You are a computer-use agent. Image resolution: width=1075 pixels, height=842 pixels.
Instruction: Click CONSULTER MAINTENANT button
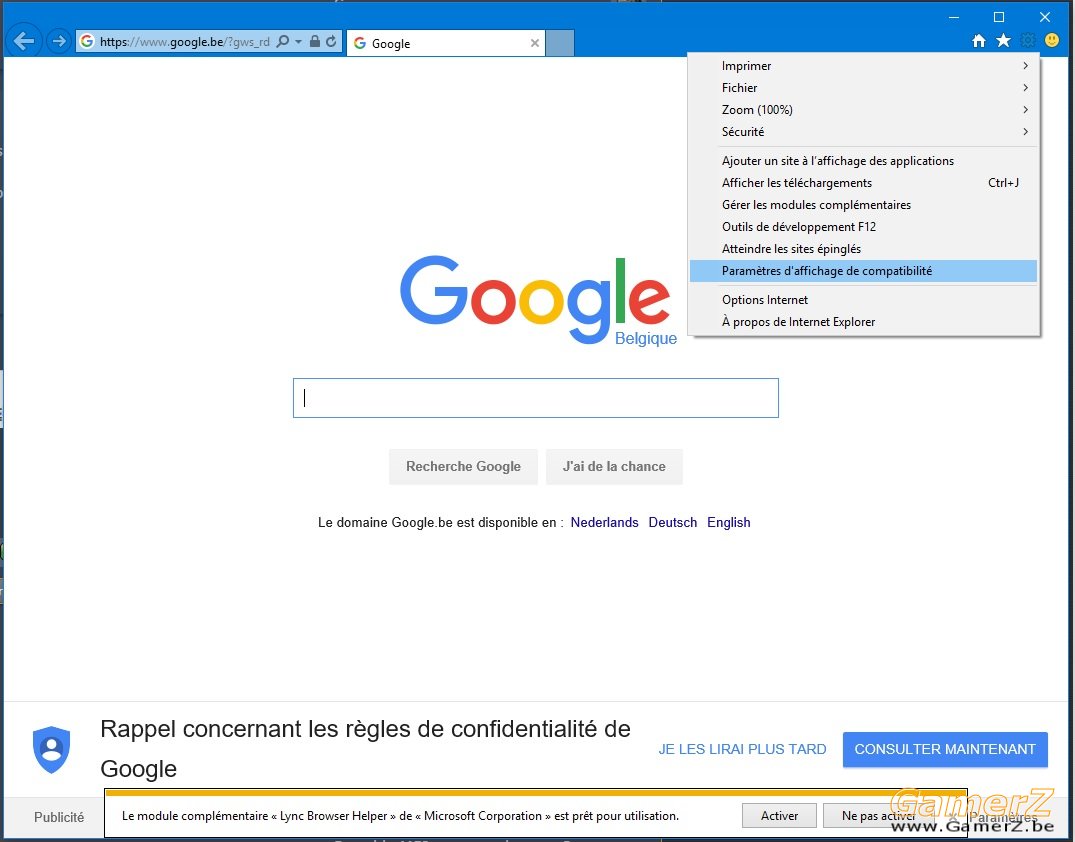(x=945, y=749)
